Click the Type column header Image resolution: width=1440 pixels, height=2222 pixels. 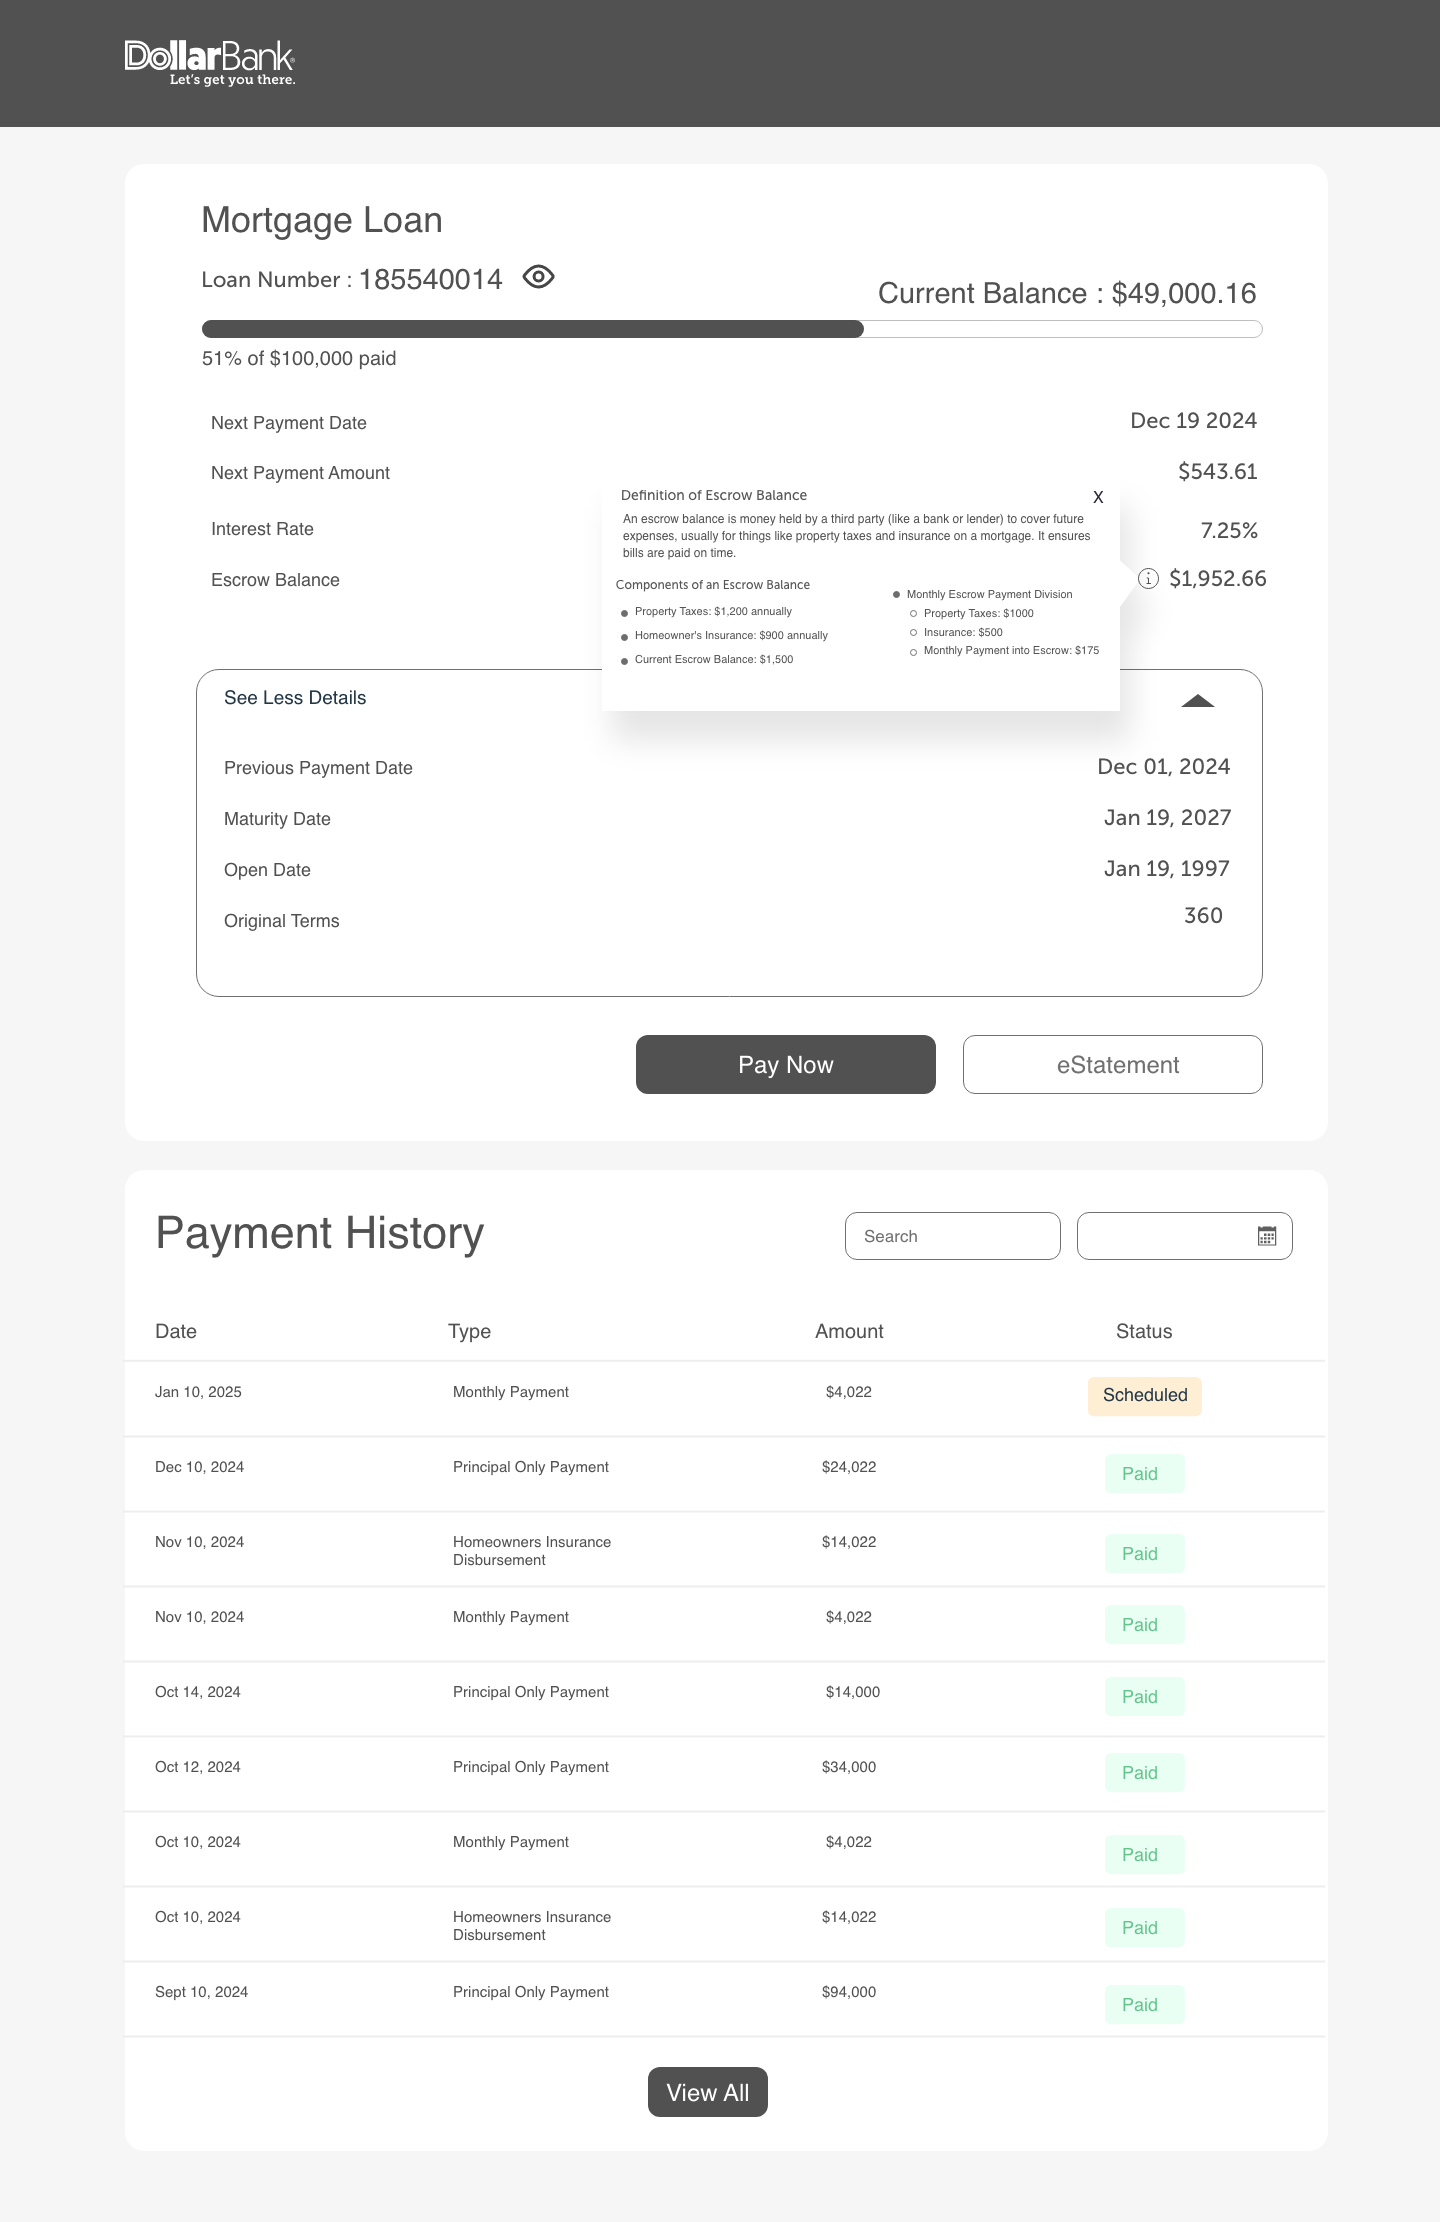click(x=469, y=1331)
